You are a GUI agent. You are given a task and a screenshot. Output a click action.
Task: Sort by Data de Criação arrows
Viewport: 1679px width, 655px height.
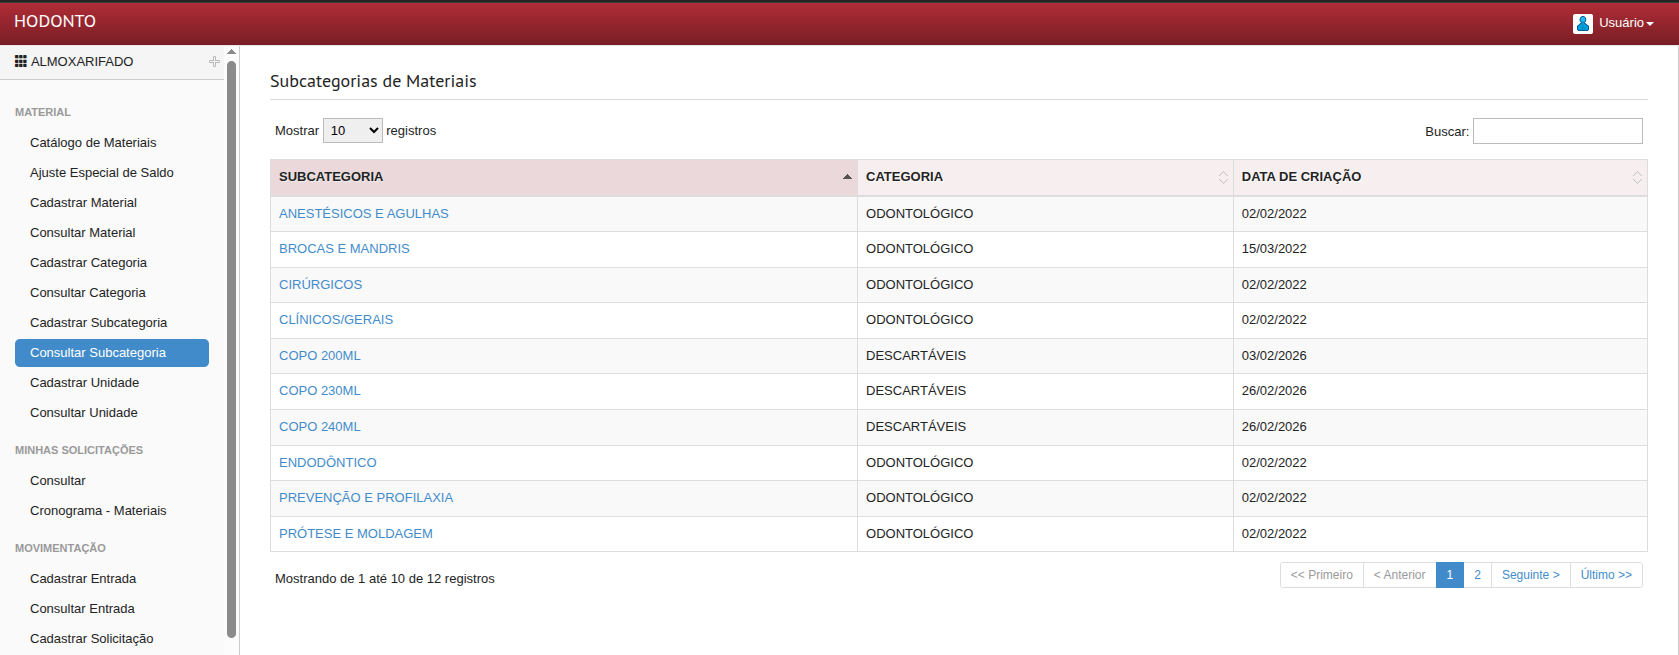tap(1636, 177)
